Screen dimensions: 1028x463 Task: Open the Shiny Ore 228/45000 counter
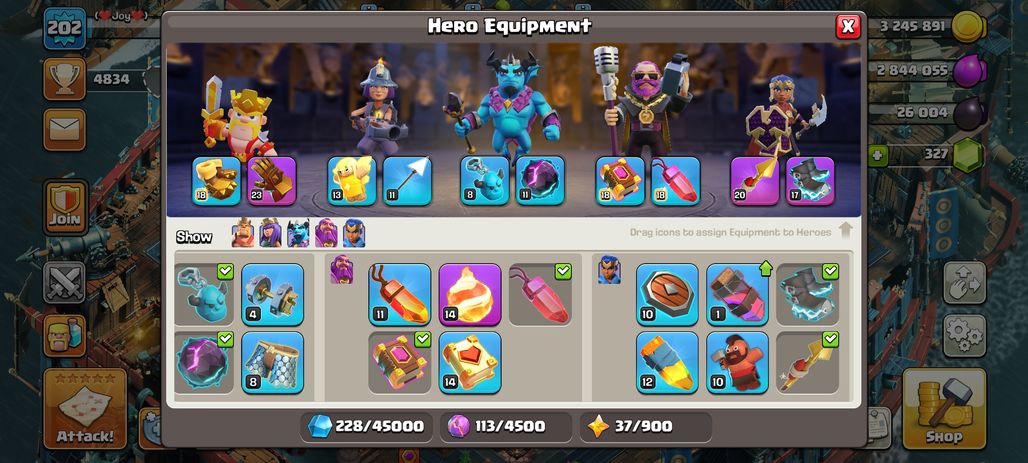(367, 426)
